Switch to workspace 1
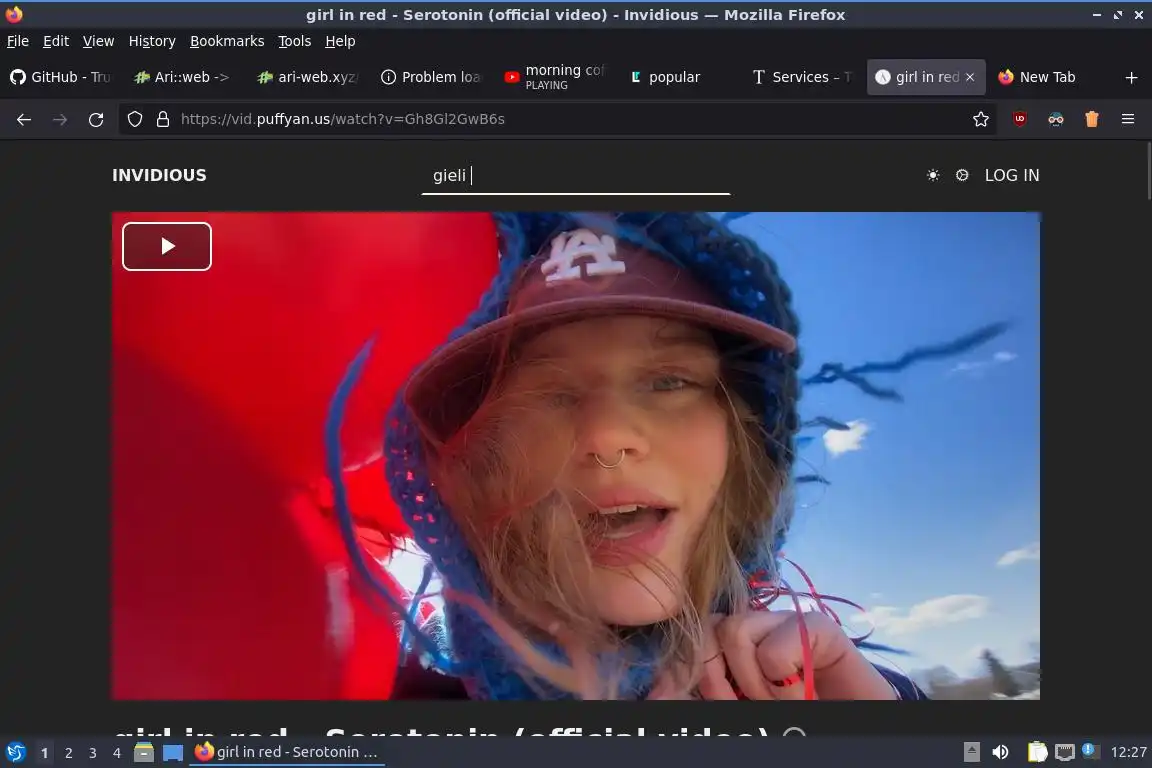 pos(45,753)
